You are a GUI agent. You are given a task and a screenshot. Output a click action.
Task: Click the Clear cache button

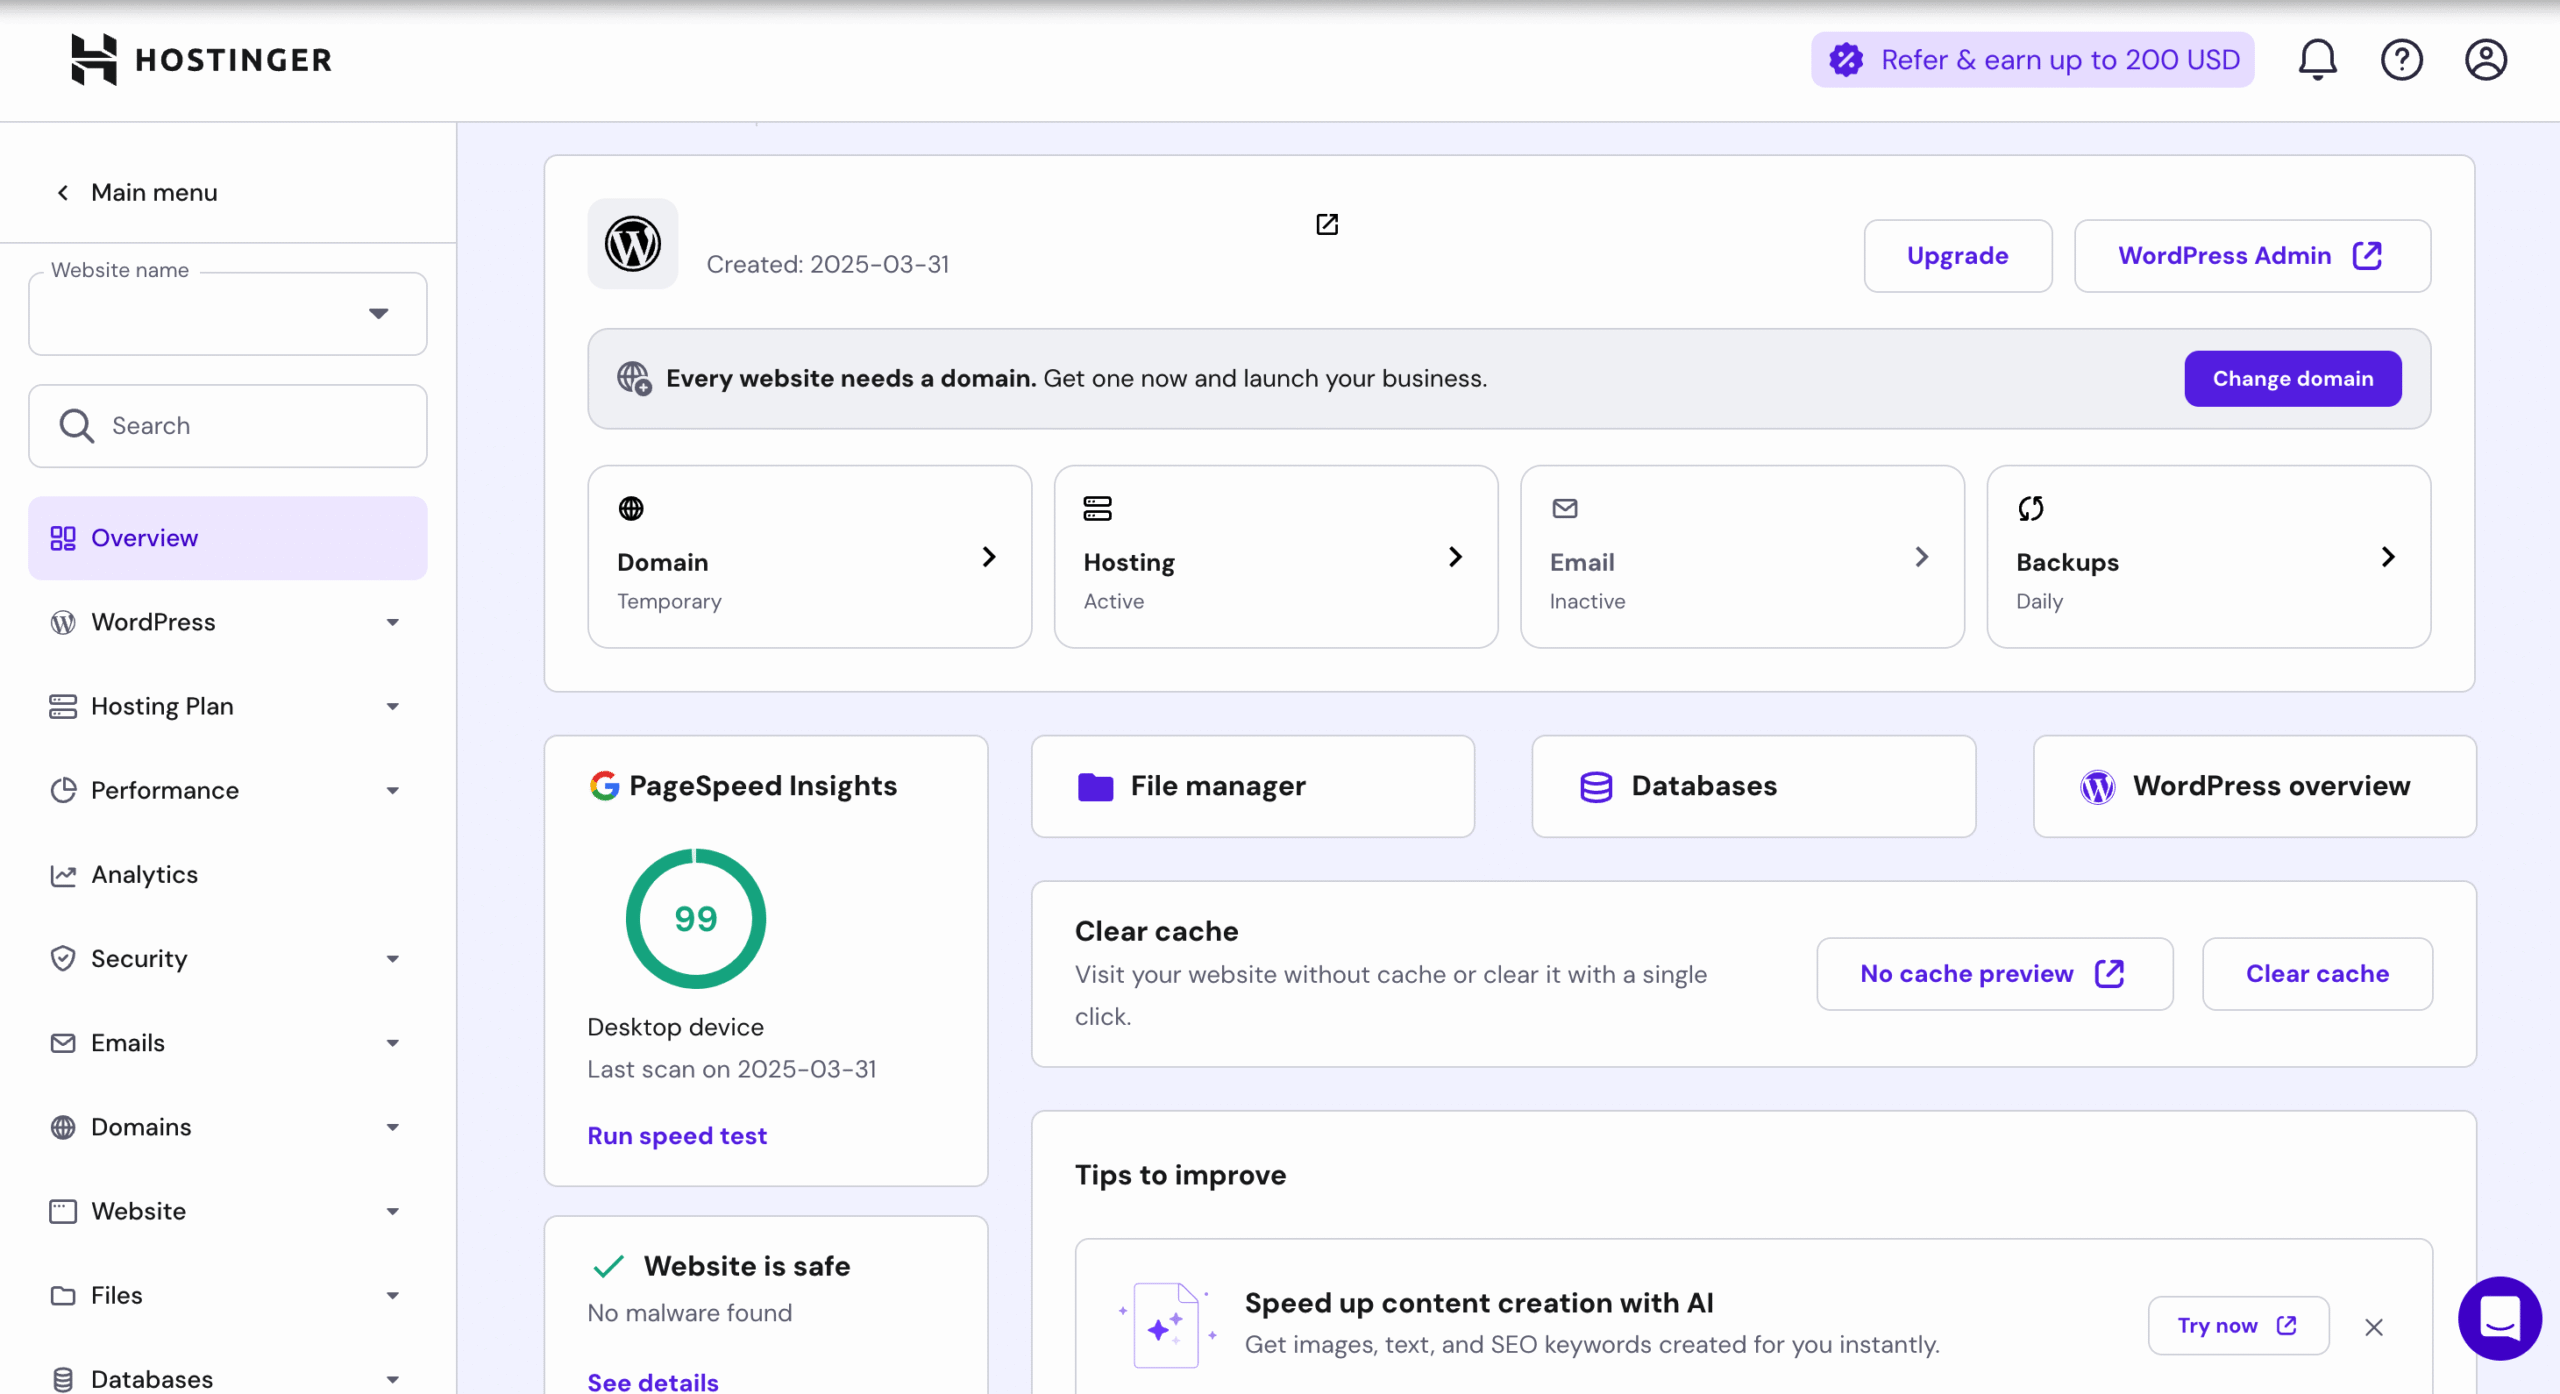click(x=2317, y=973)
